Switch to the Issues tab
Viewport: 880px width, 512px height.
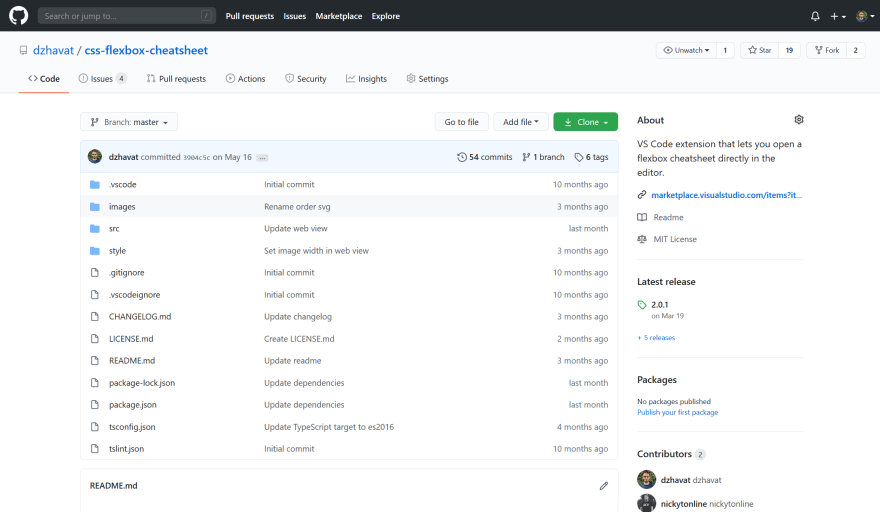102,79
